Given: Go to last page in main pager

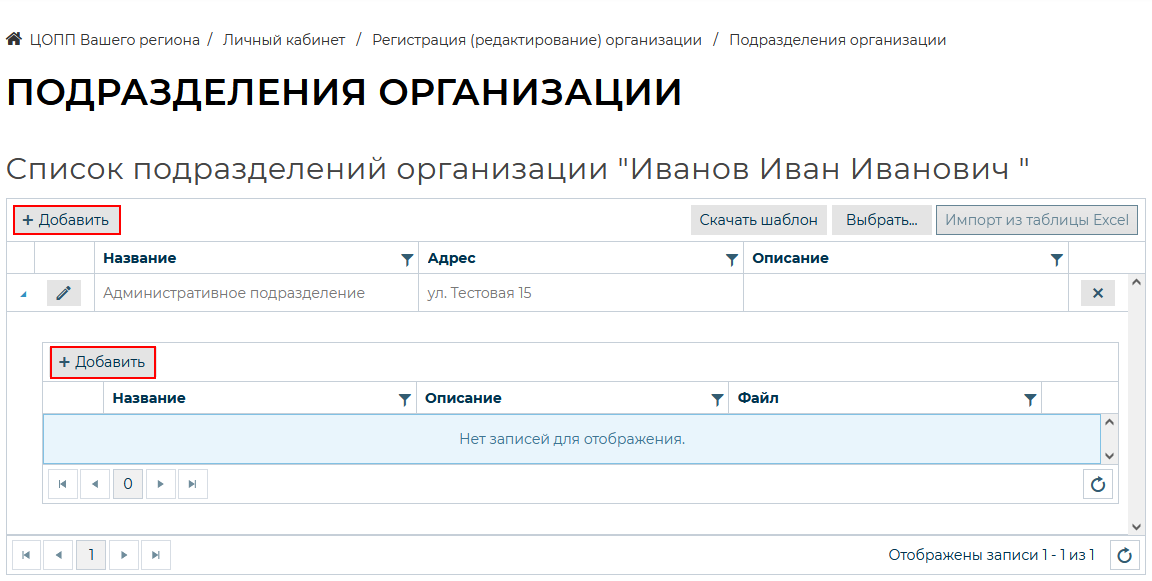Looking at the screenshot, I should (x=156, y=555).
